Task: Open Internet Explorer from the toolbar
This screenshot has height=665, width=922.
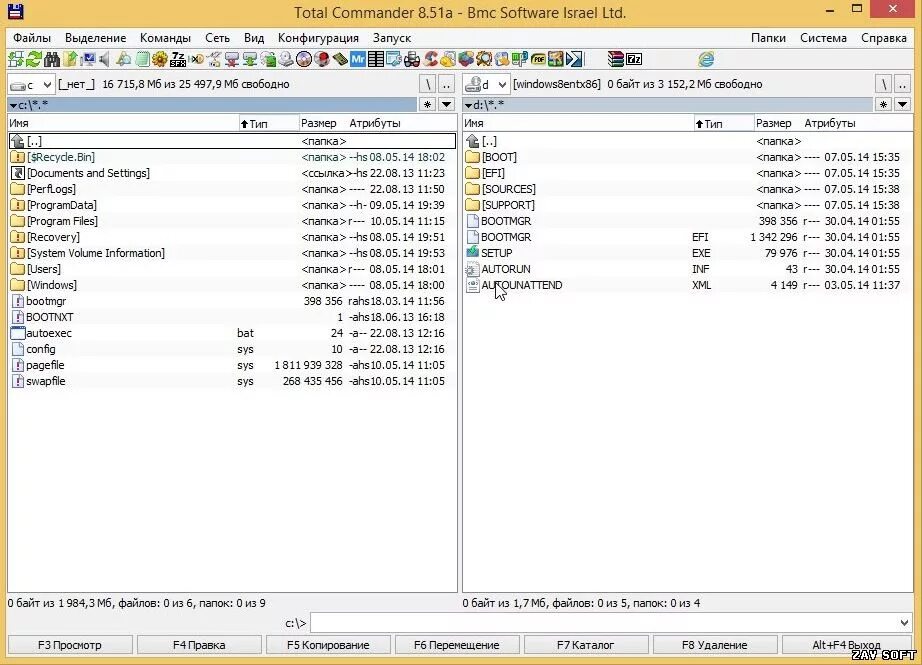Action: tap(706, 59)
